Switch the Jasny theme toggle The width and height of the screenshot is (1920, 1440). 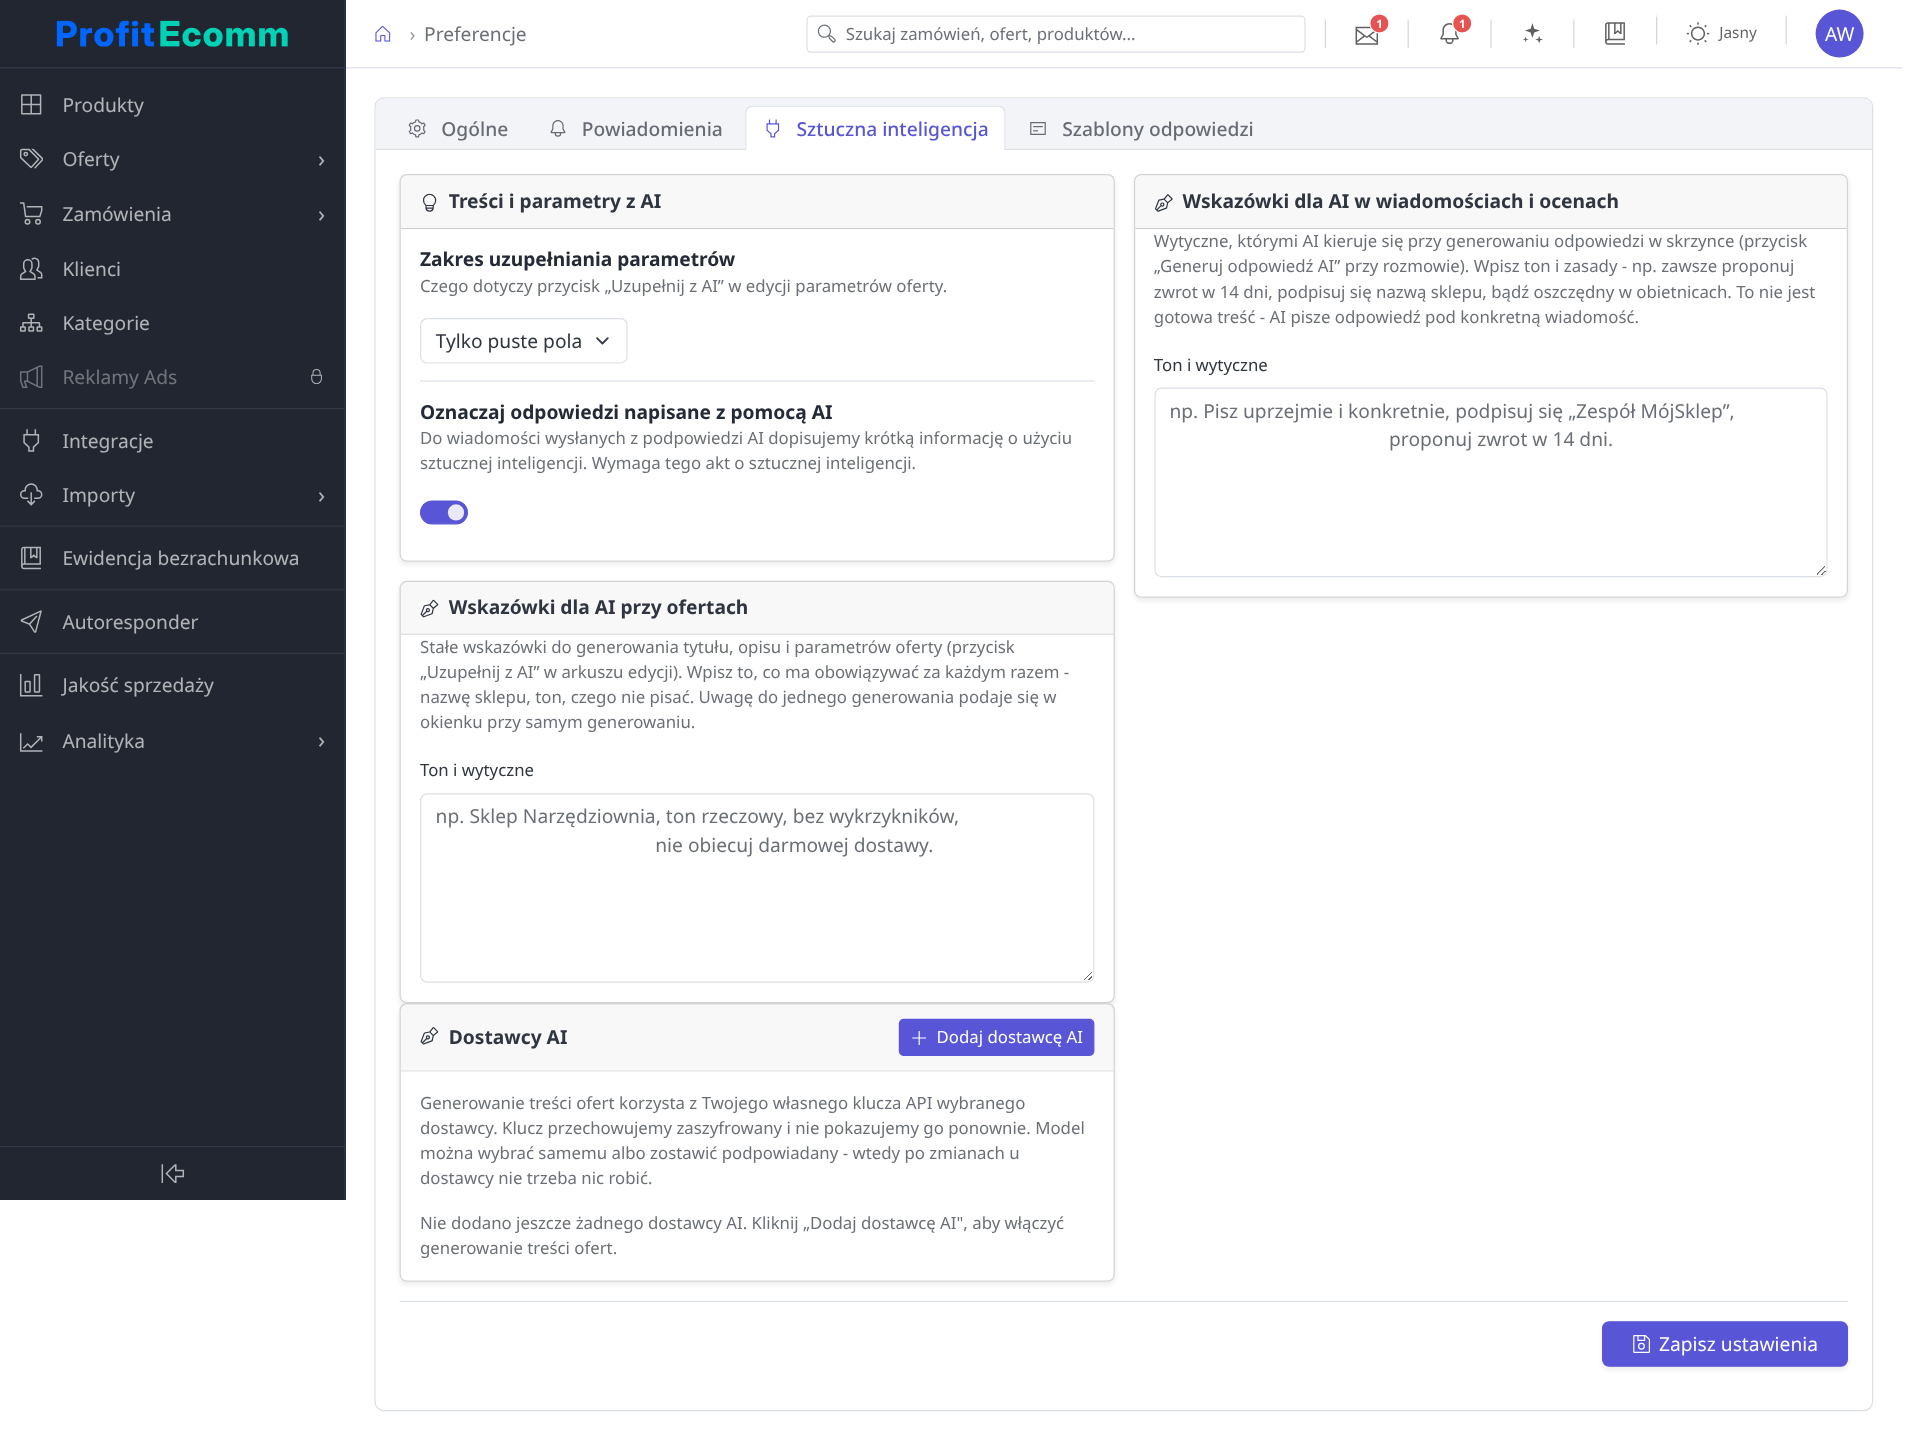point(1721,34)
